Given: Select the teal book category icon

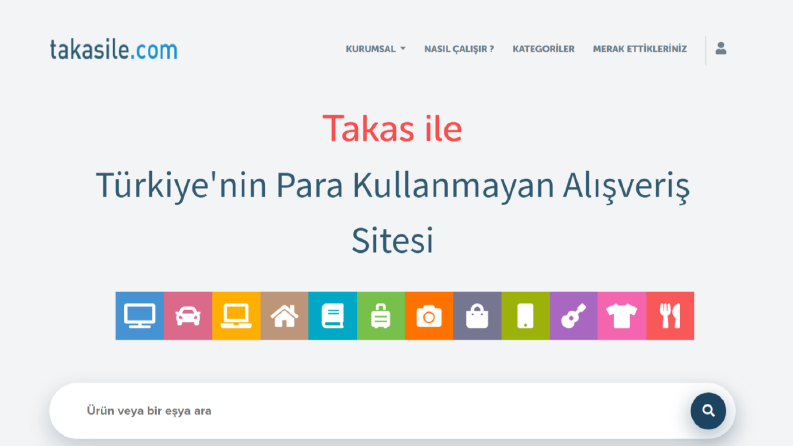Looking at the screenshot, I should [x=332, y=316].
